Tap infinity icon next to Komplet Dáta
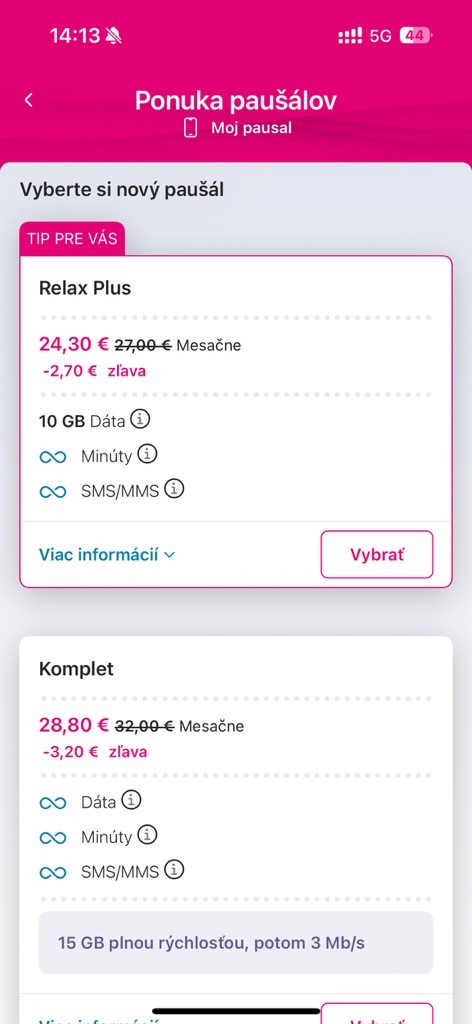472x1024 pixels. (x=53, y=803)
